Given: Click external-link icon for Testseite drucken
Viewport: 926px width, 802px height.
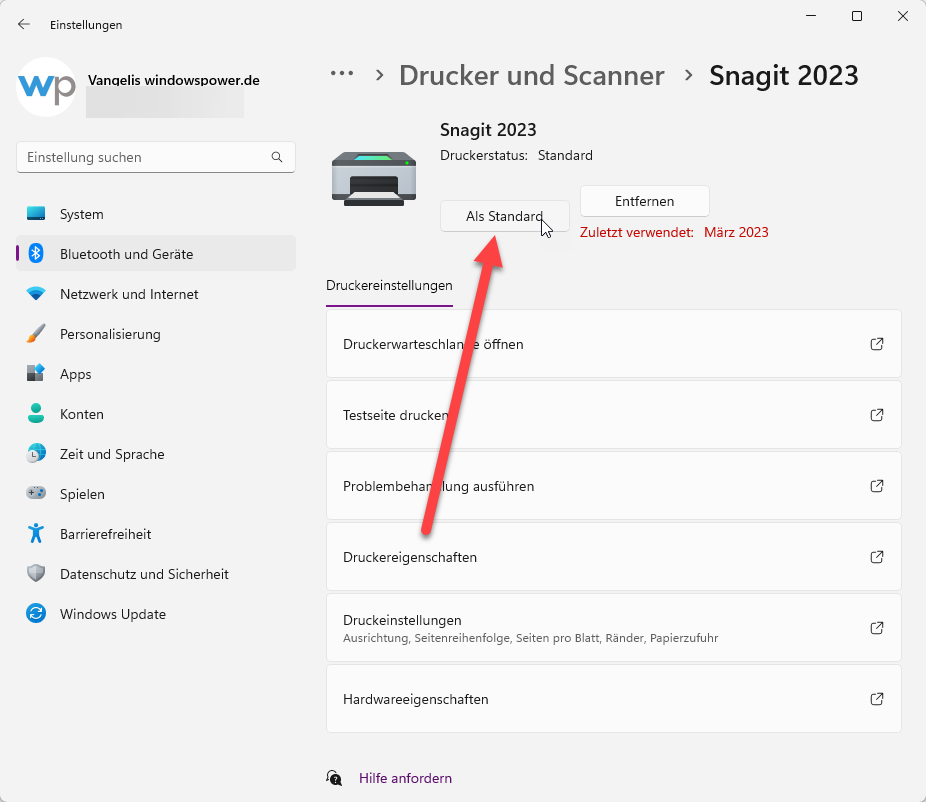Looking at the screenshot, I should [x=877, y=415].
